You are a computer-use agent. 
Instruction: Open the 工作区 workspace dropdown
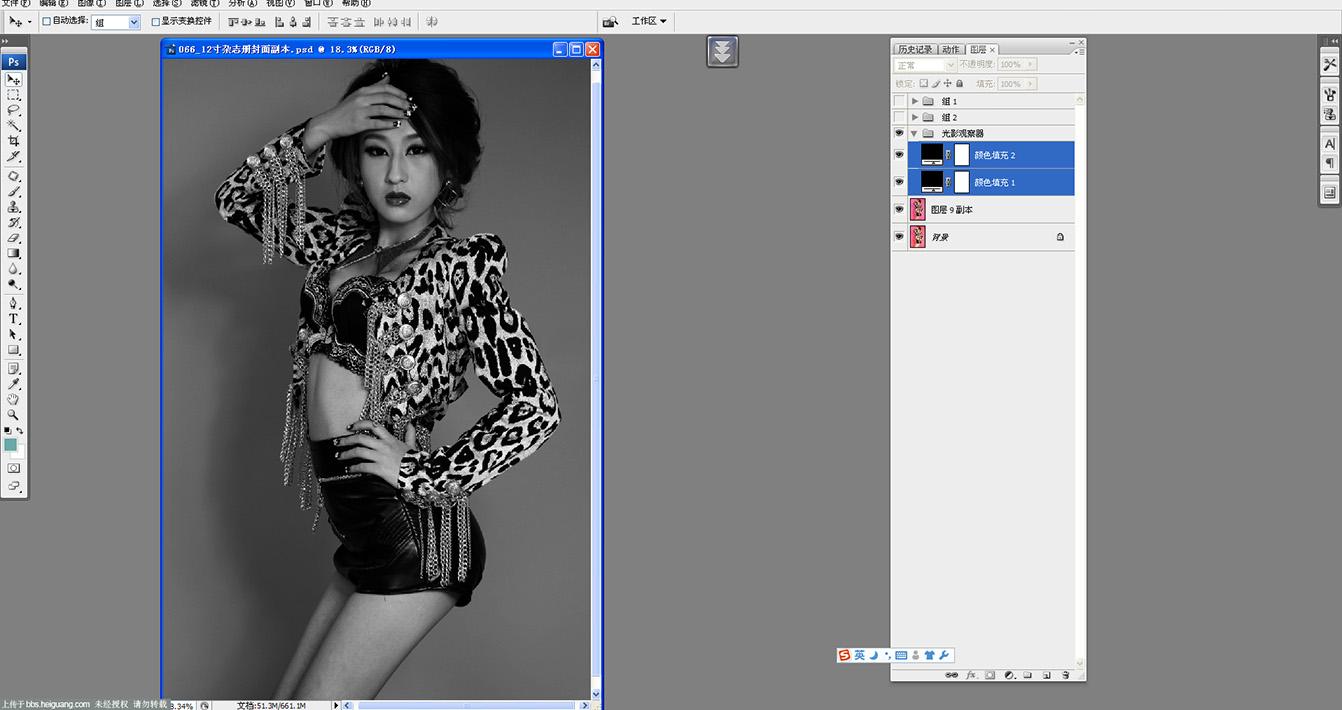649,21
